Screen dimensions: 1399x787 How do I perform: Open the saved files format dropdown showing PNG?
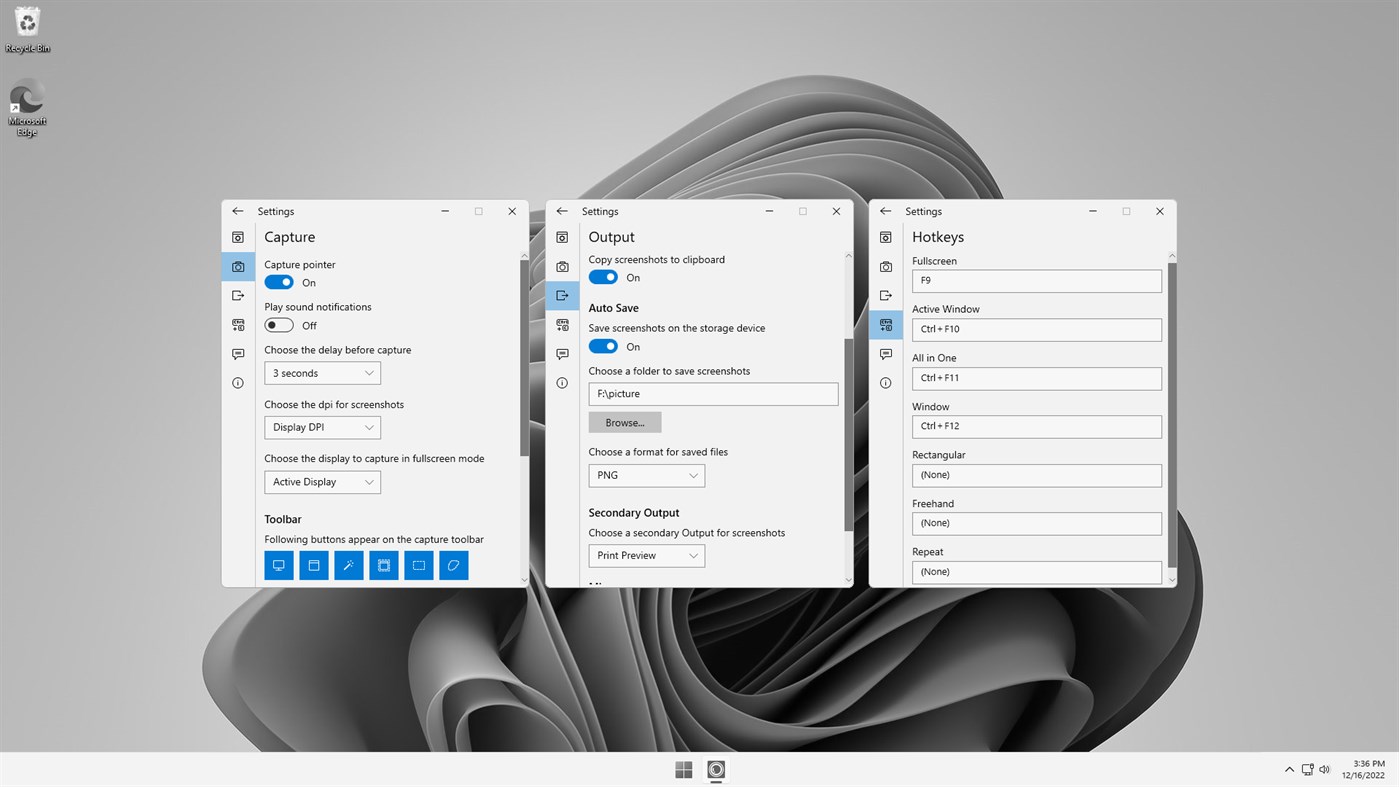(646, 475)
